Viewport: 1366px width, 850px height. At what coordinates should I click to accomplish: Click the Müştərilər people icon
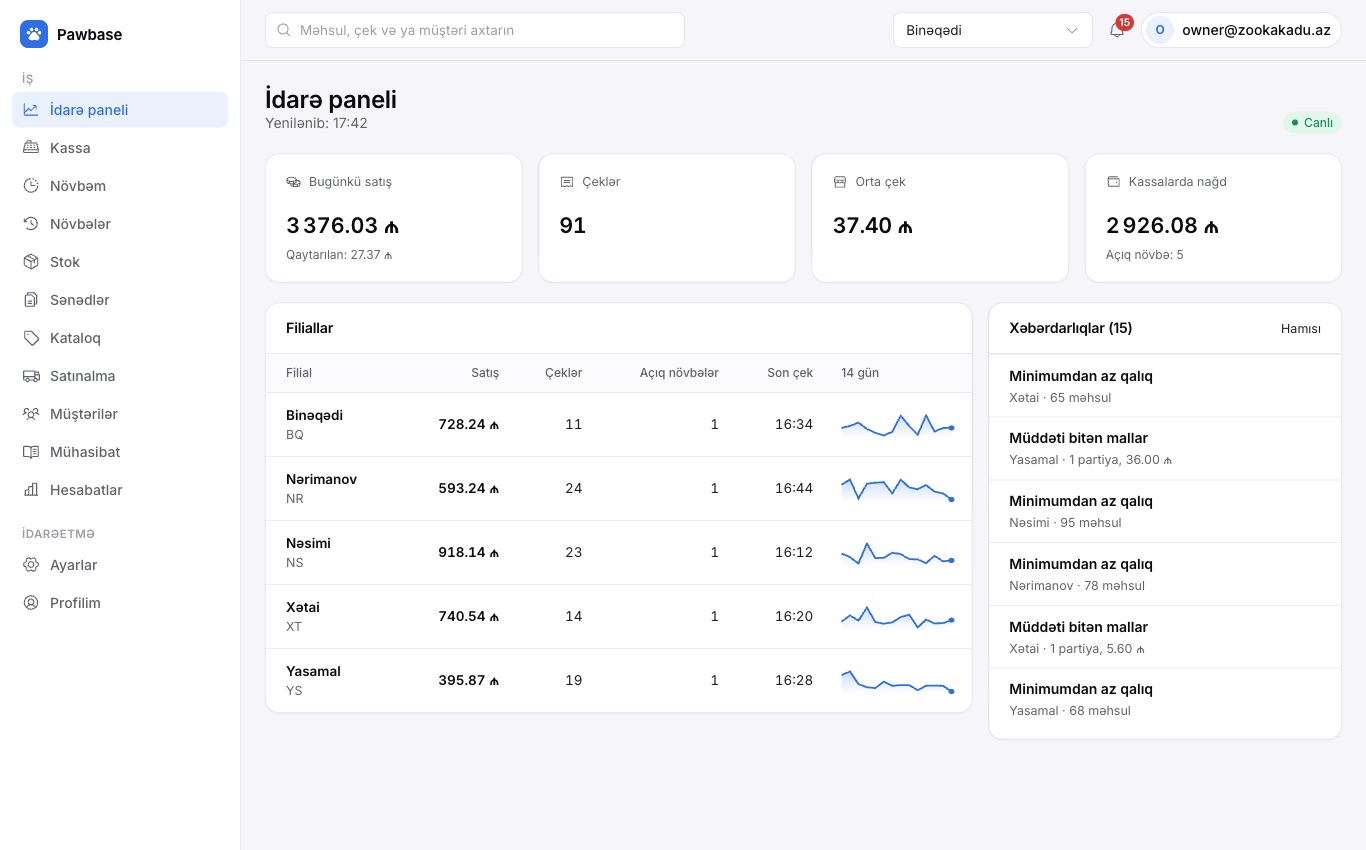(31, 414)
